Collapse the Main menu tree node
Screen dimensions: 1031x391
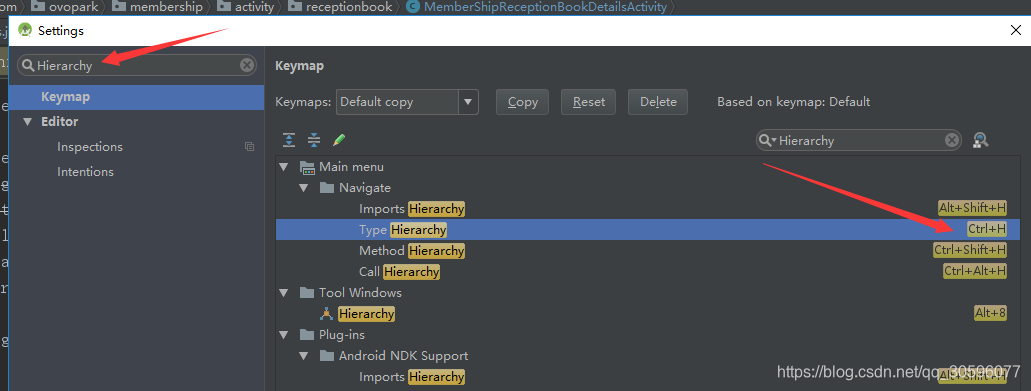tap(283, 167)
